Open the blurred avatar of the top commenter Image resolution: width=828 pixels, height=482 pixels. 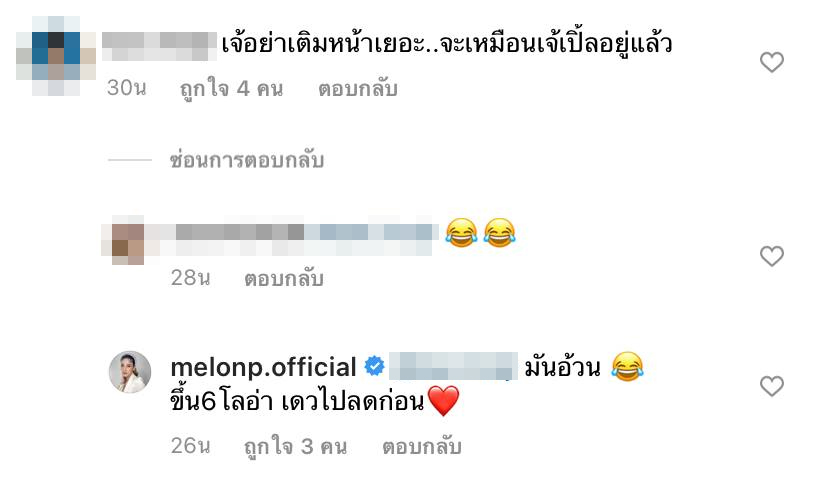[x=55, y=55]
